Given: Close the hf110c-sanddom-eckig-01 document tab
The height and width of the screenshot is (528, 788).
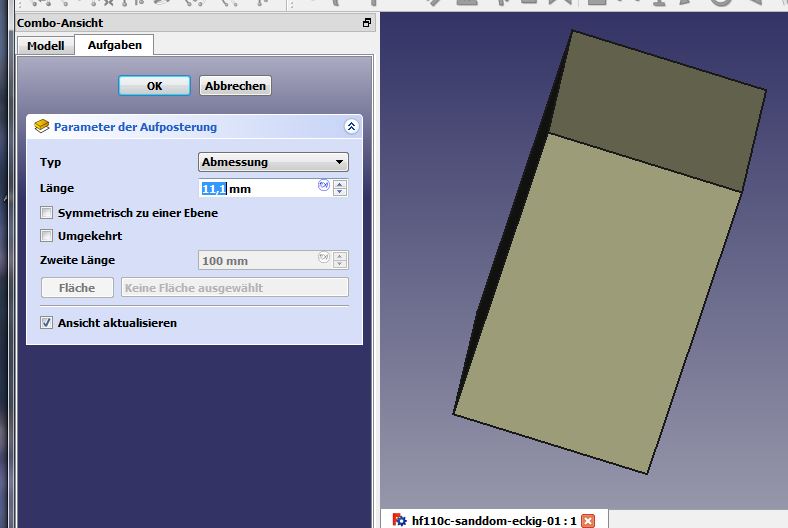Looking at the screenshot, I should [588, 520].
